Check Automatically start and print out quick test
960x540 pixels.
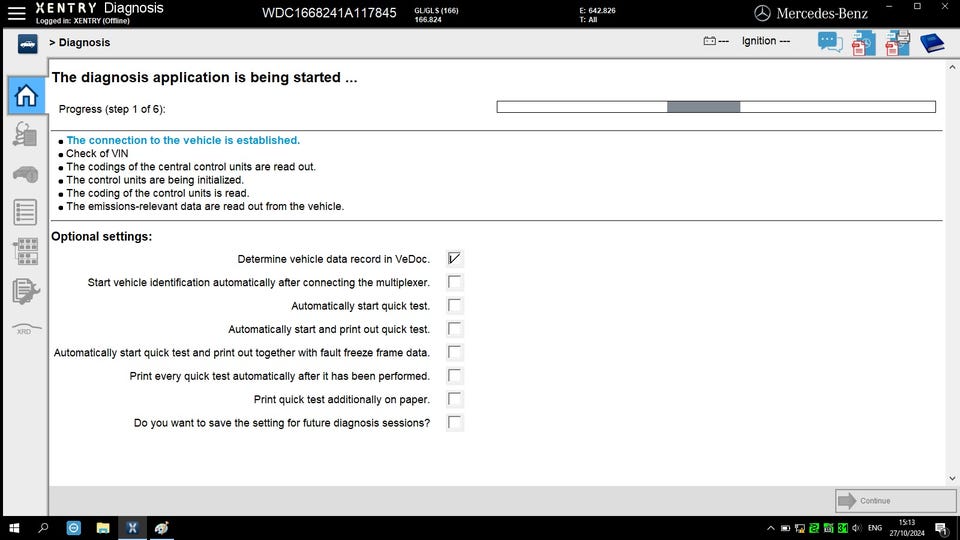454,329
